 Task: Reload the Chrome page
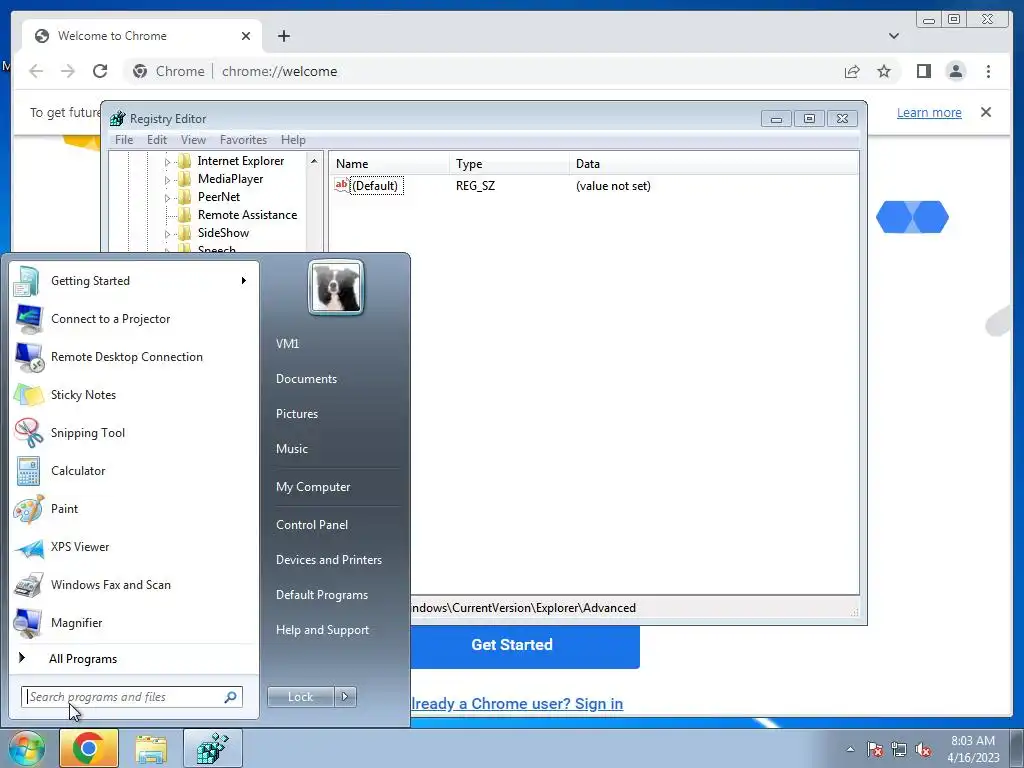tap(100, 71)
